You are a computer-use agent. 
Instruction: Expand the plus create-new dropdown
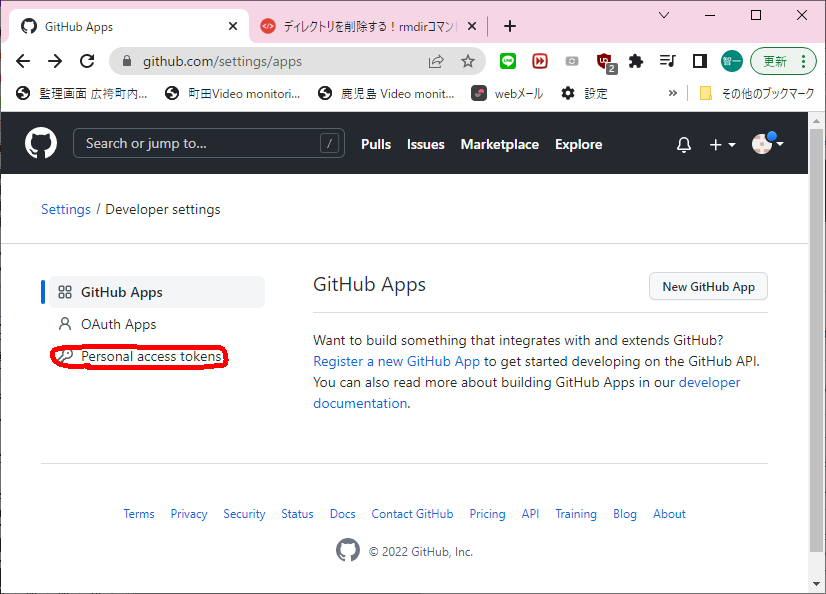(722, 144)
